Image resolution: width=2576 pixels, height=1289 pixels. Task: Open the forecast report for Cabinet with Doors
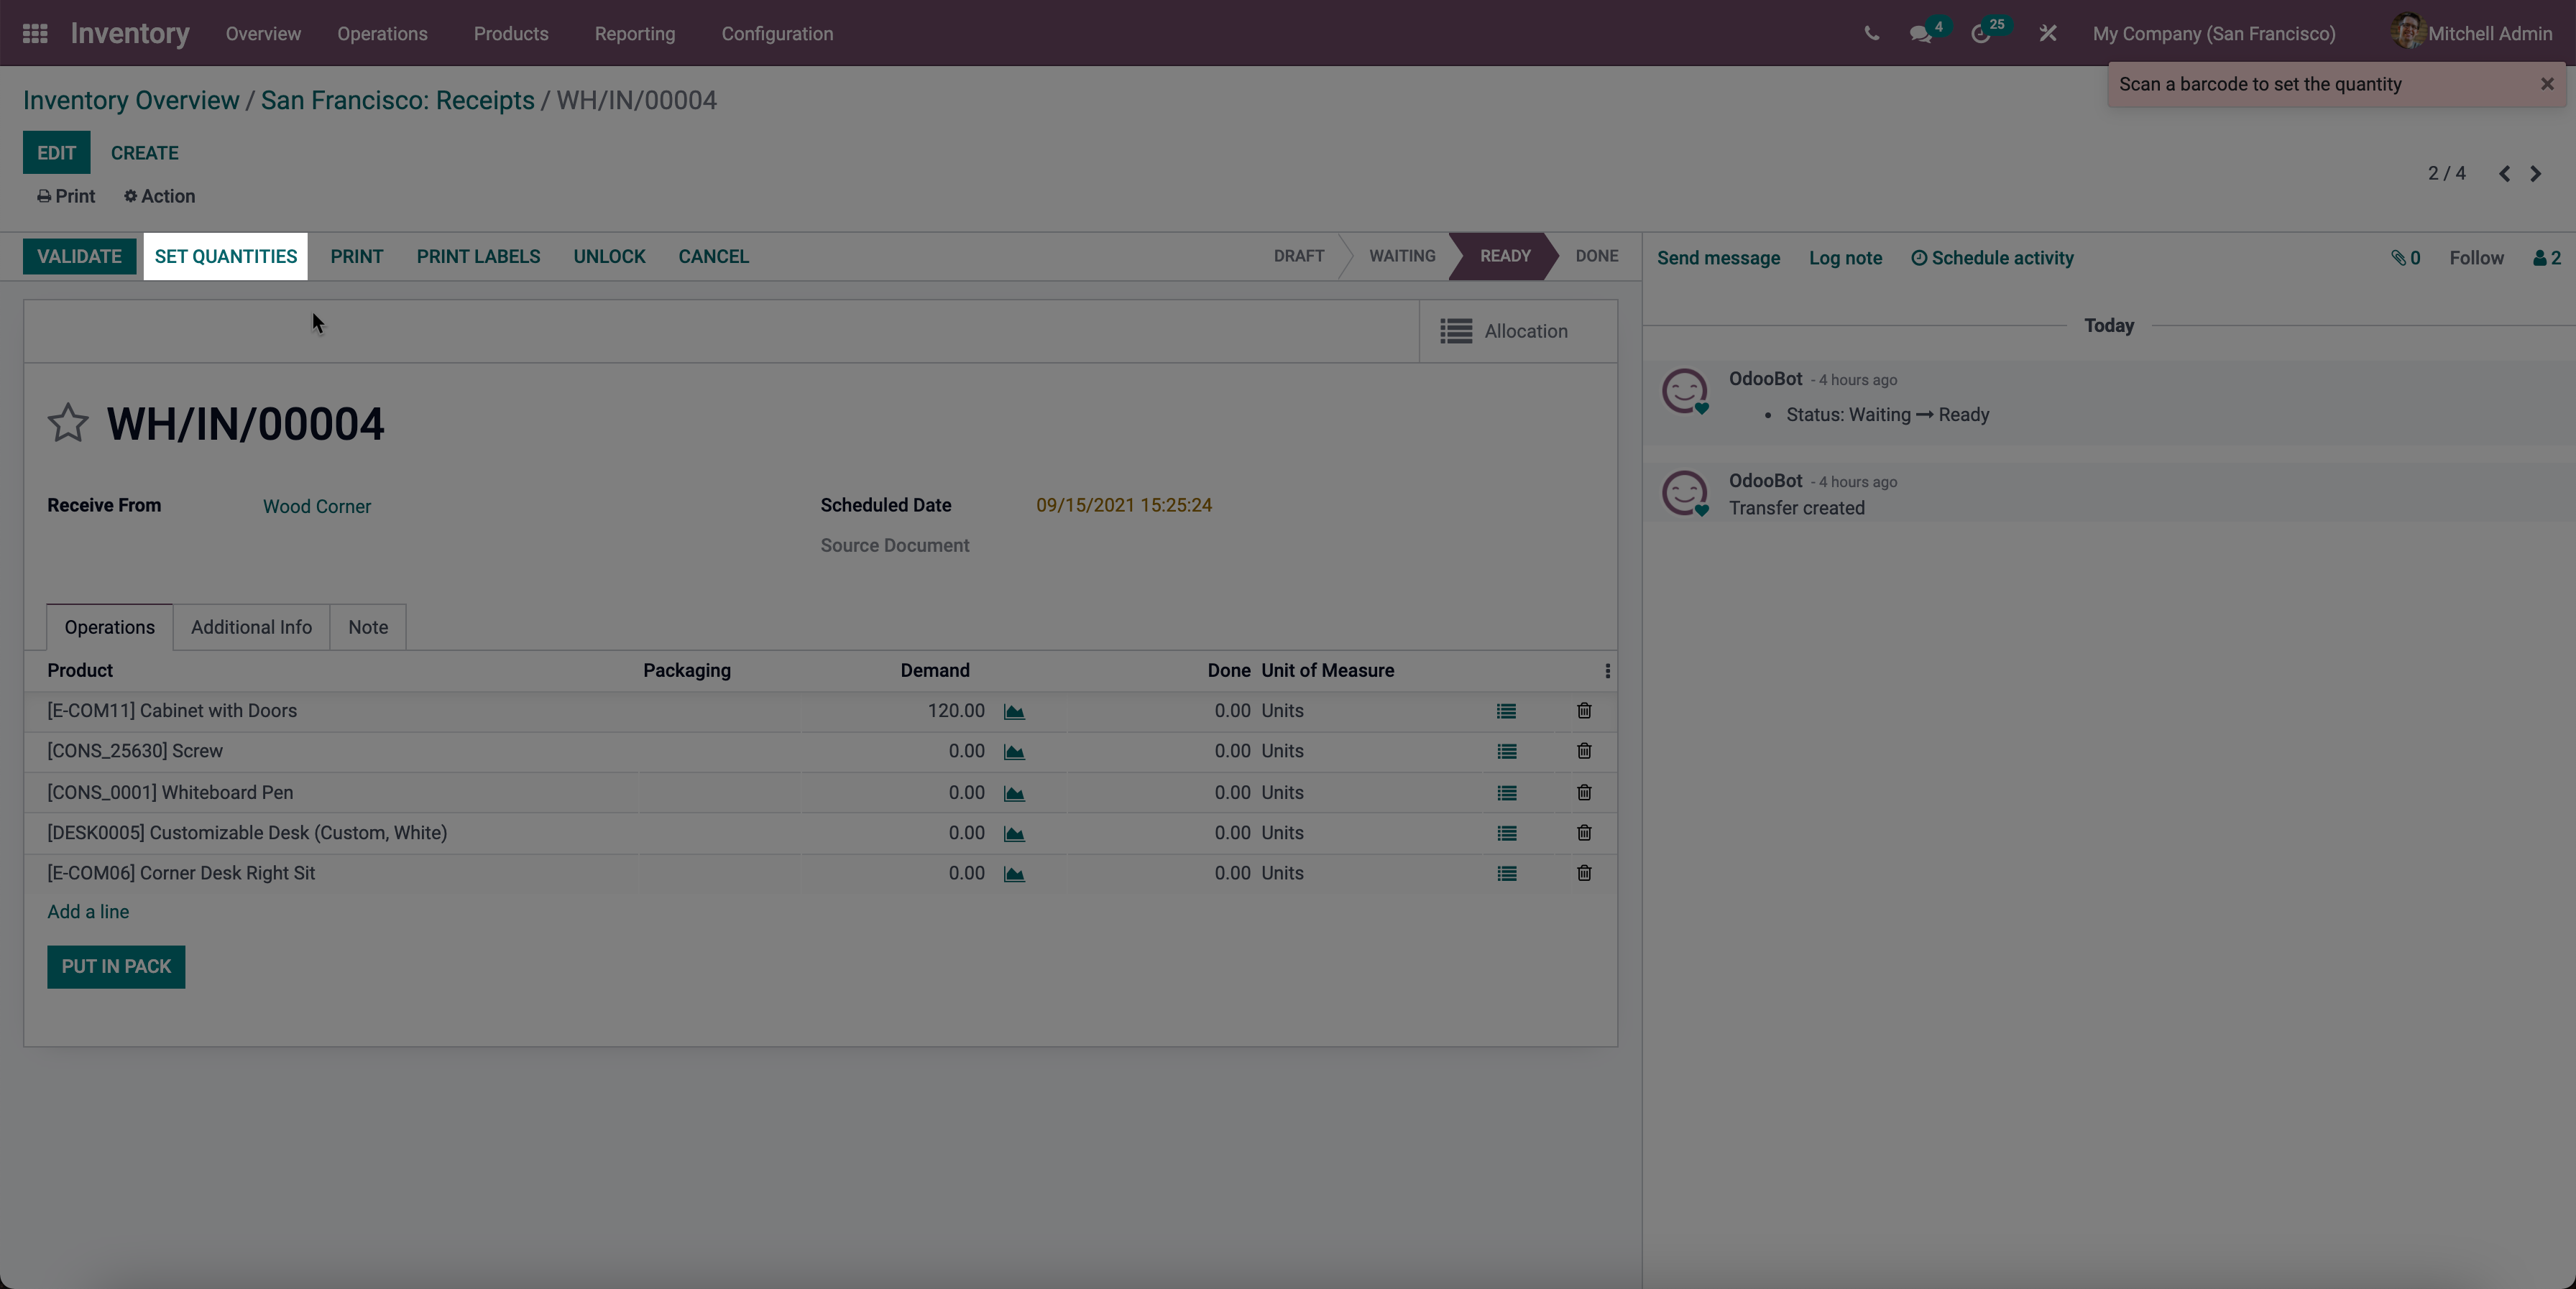pyautogui.click(x=1014, y=711)
